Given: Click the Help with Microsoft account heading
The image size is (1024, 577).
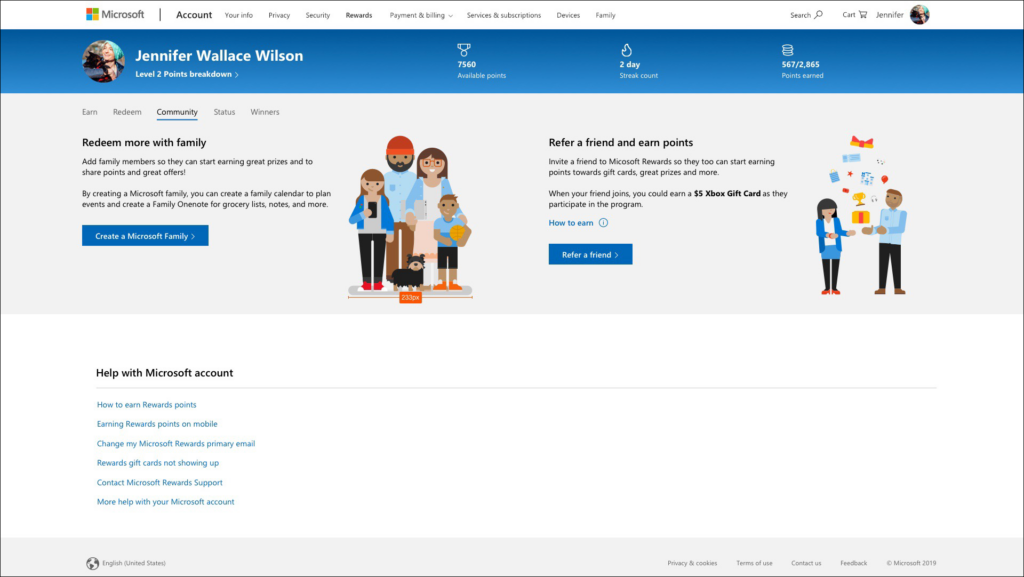Looking at the screenshot, I should tap(165, 373).
